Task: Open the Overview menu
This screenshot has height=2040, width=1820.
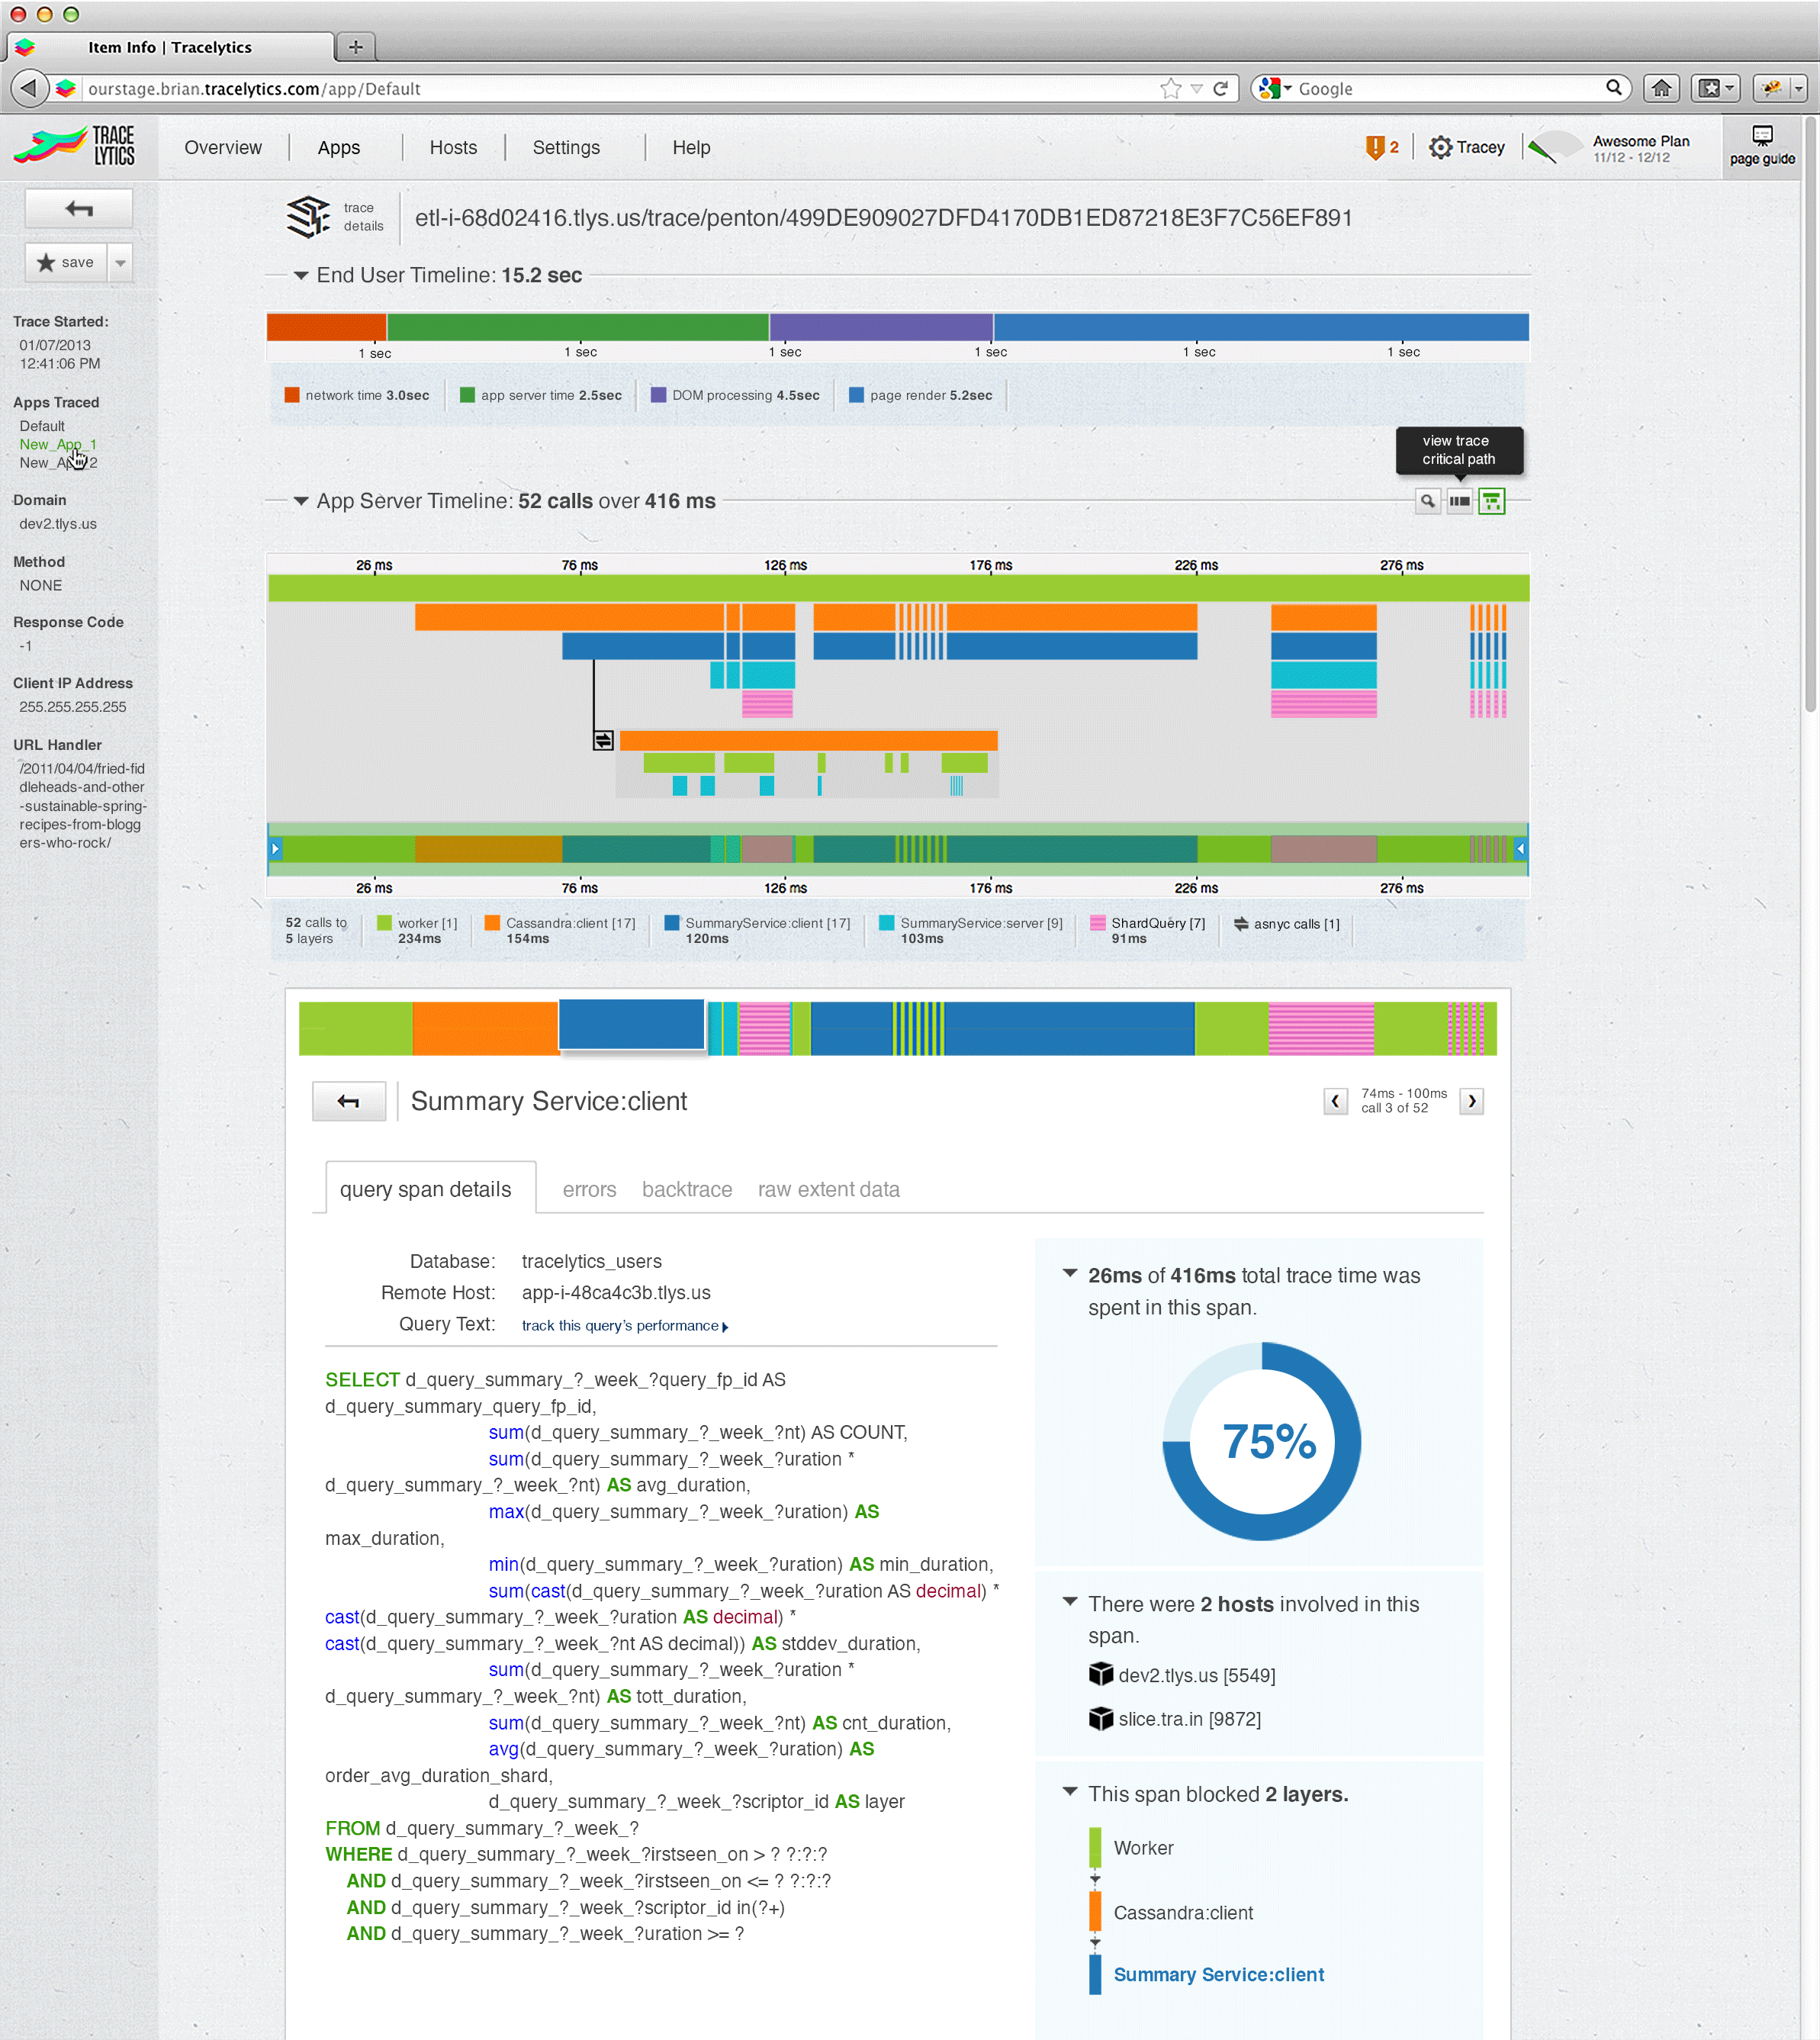Action: pos(223,147)
